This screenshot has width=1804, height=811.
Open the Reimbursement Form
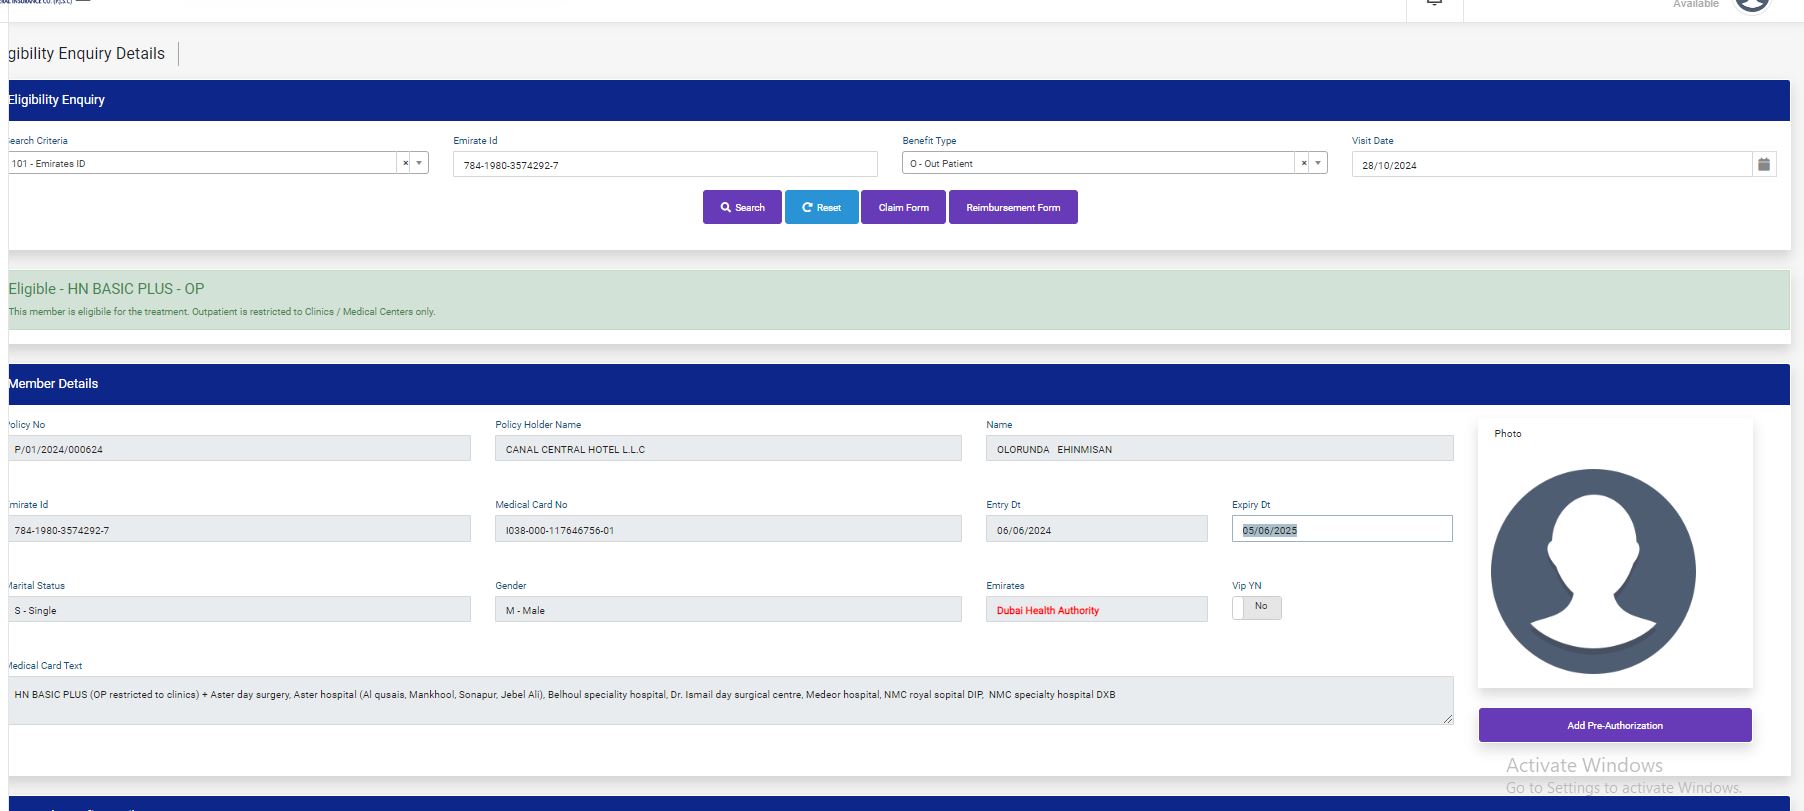click(1012, 207)
